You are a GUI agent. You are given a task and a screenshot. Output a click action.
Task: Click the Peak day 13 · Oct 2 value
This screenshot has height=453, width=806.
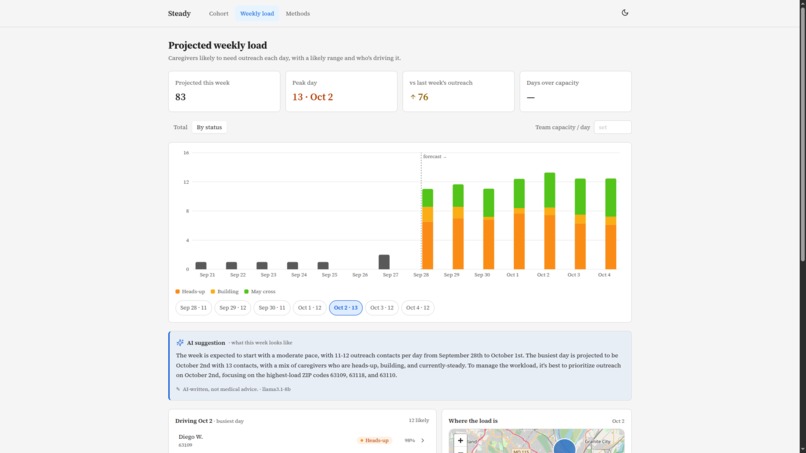click(x=313, y=97)
